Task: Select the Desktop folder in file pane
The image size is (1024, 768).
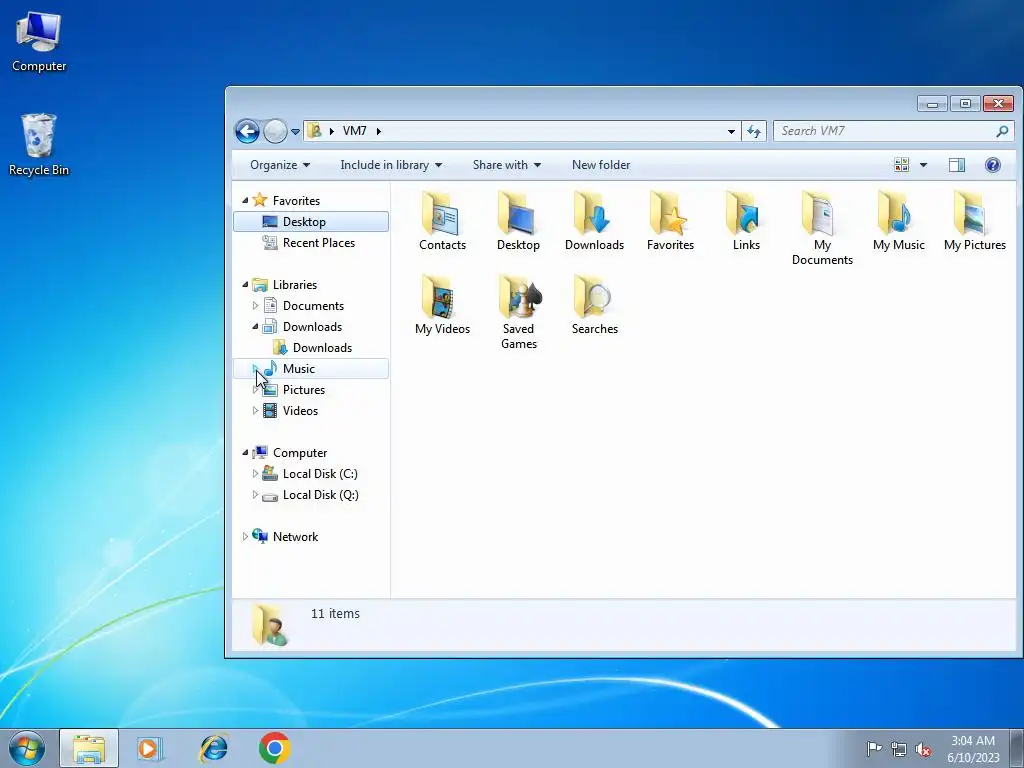Action: [x=518, y=214]
